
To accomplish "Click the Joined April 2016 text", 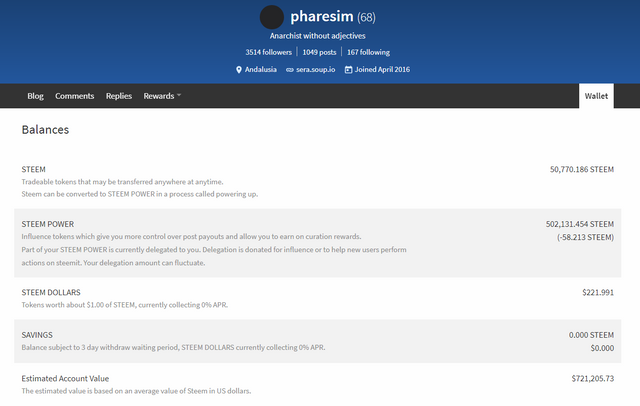I will click(382, 69).
